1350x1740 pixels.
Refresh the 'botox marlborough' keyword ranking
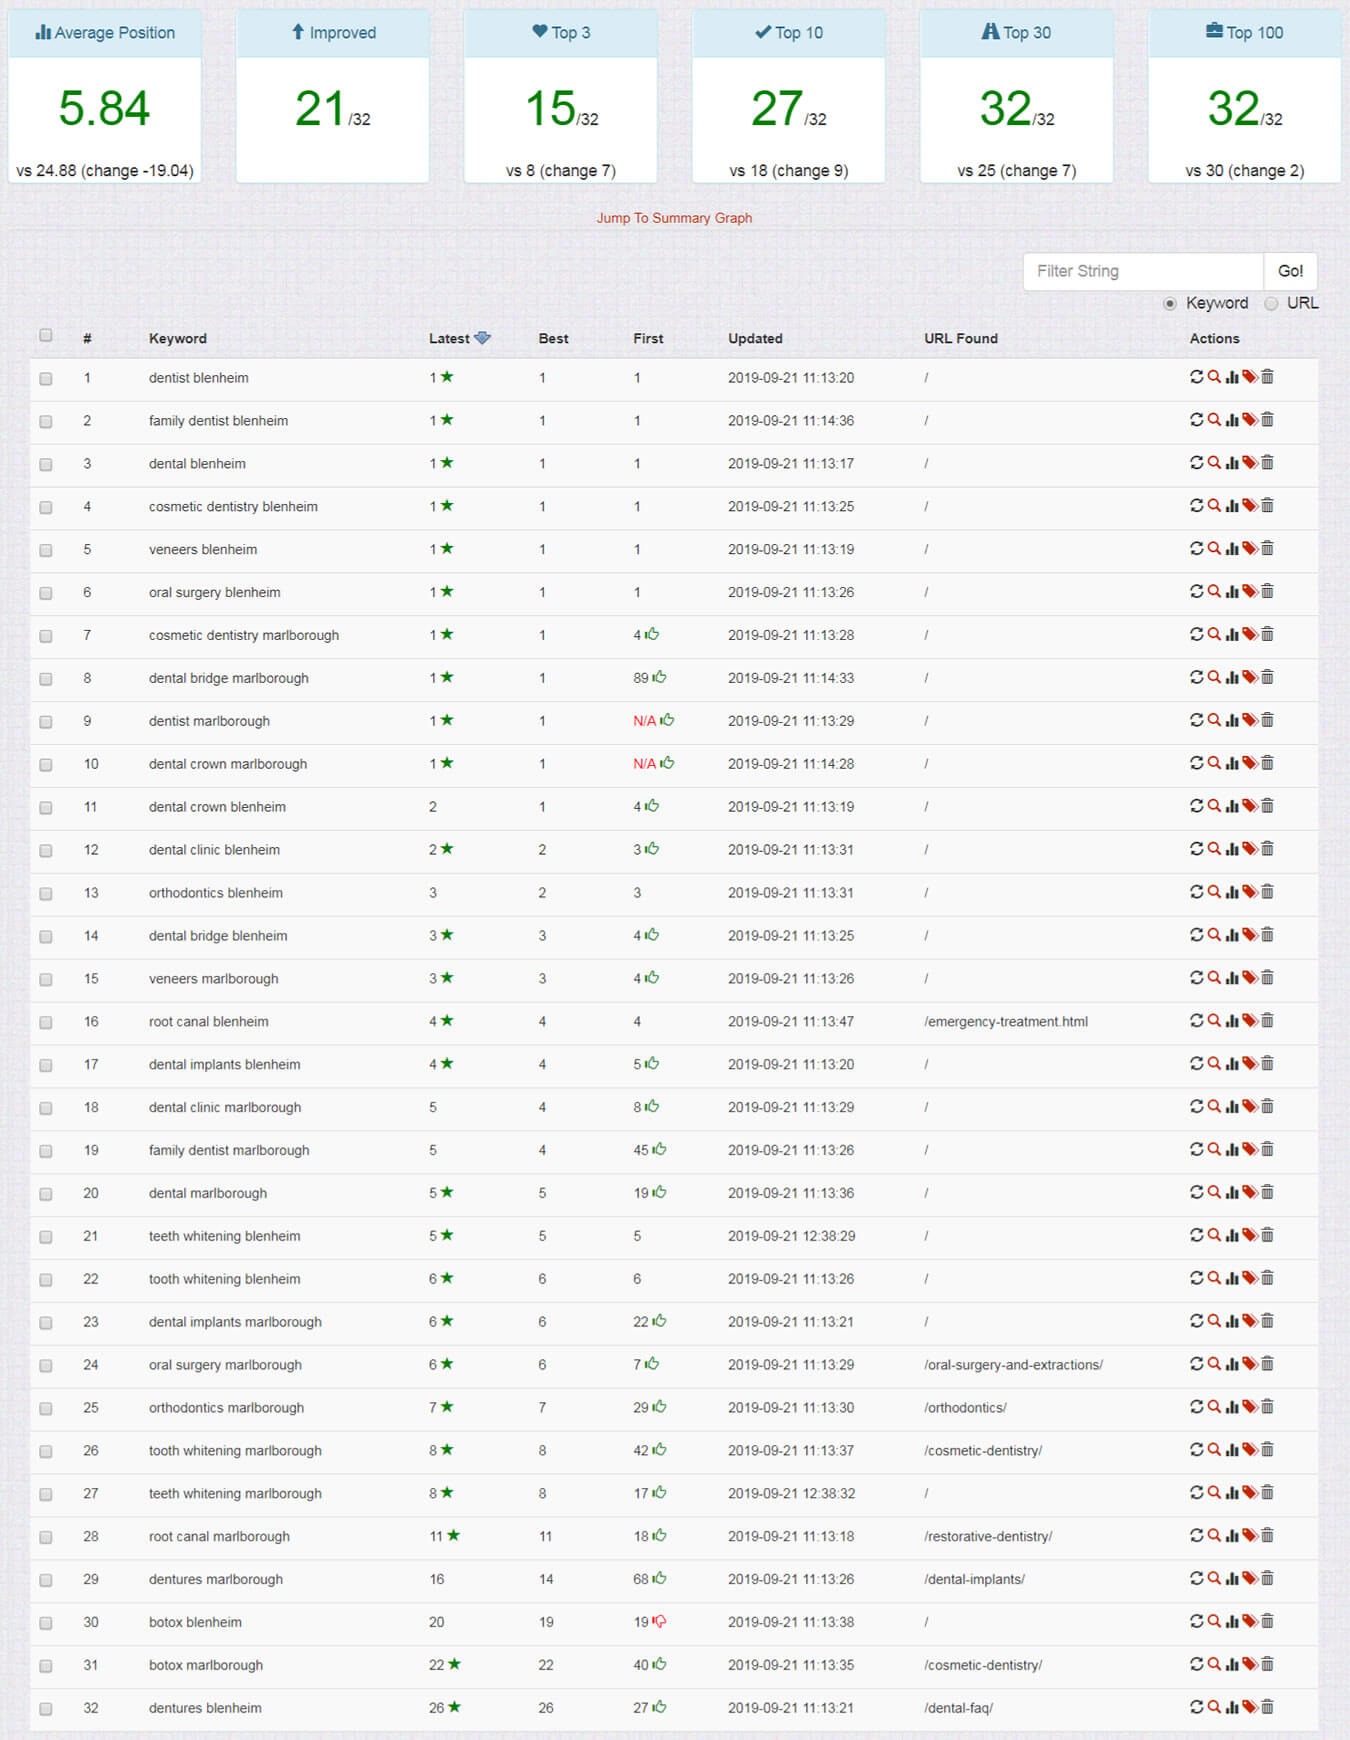1196,1664
